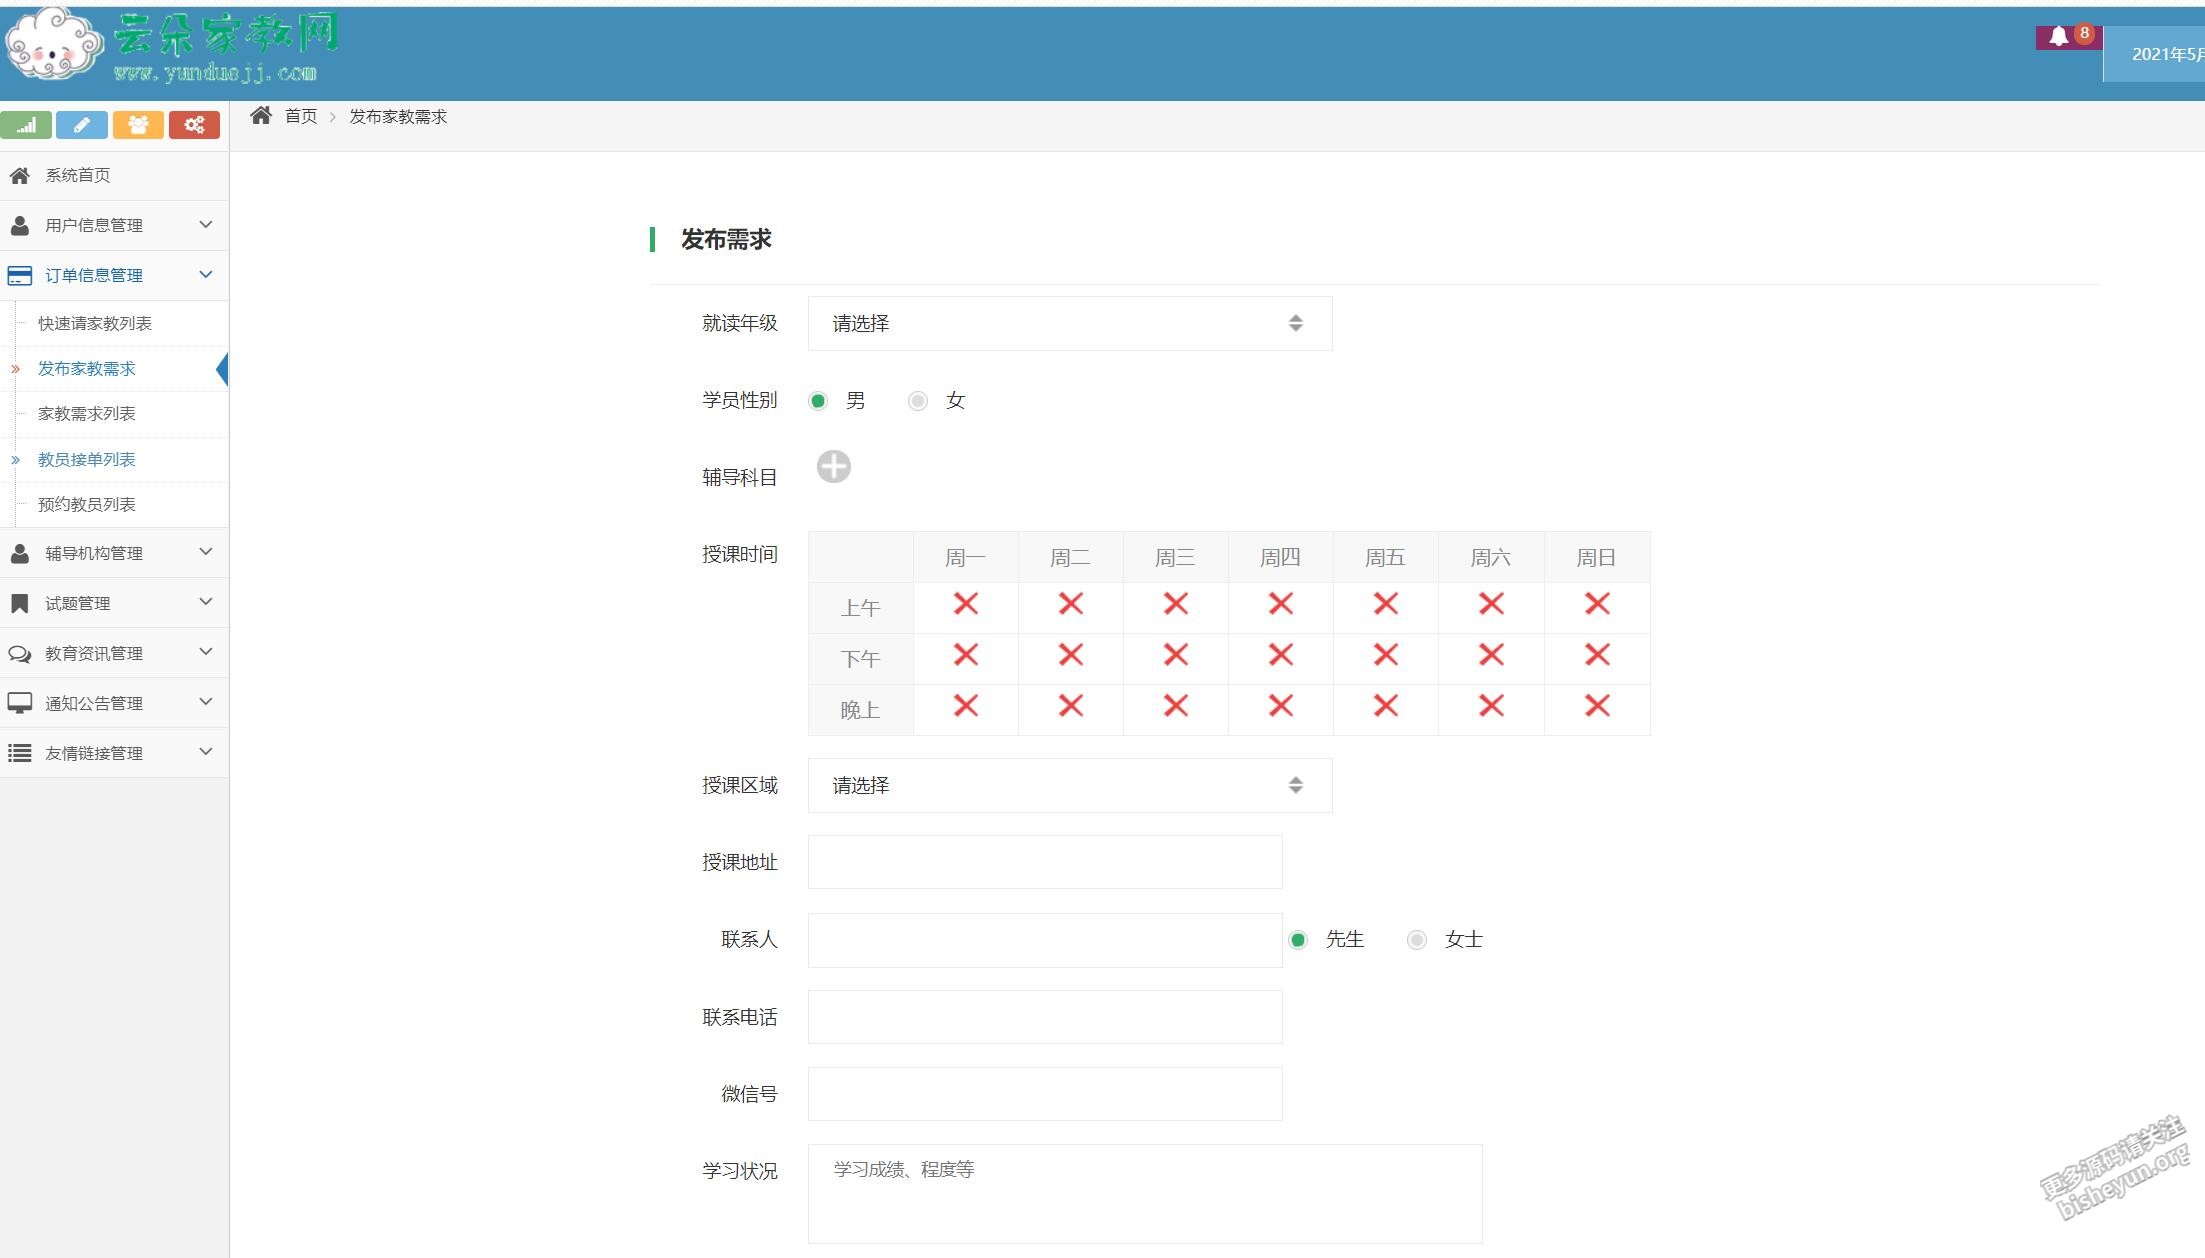Click 首页 breadcrumb link
The width and height of the screenshot is (2205, 1258).
301,117
